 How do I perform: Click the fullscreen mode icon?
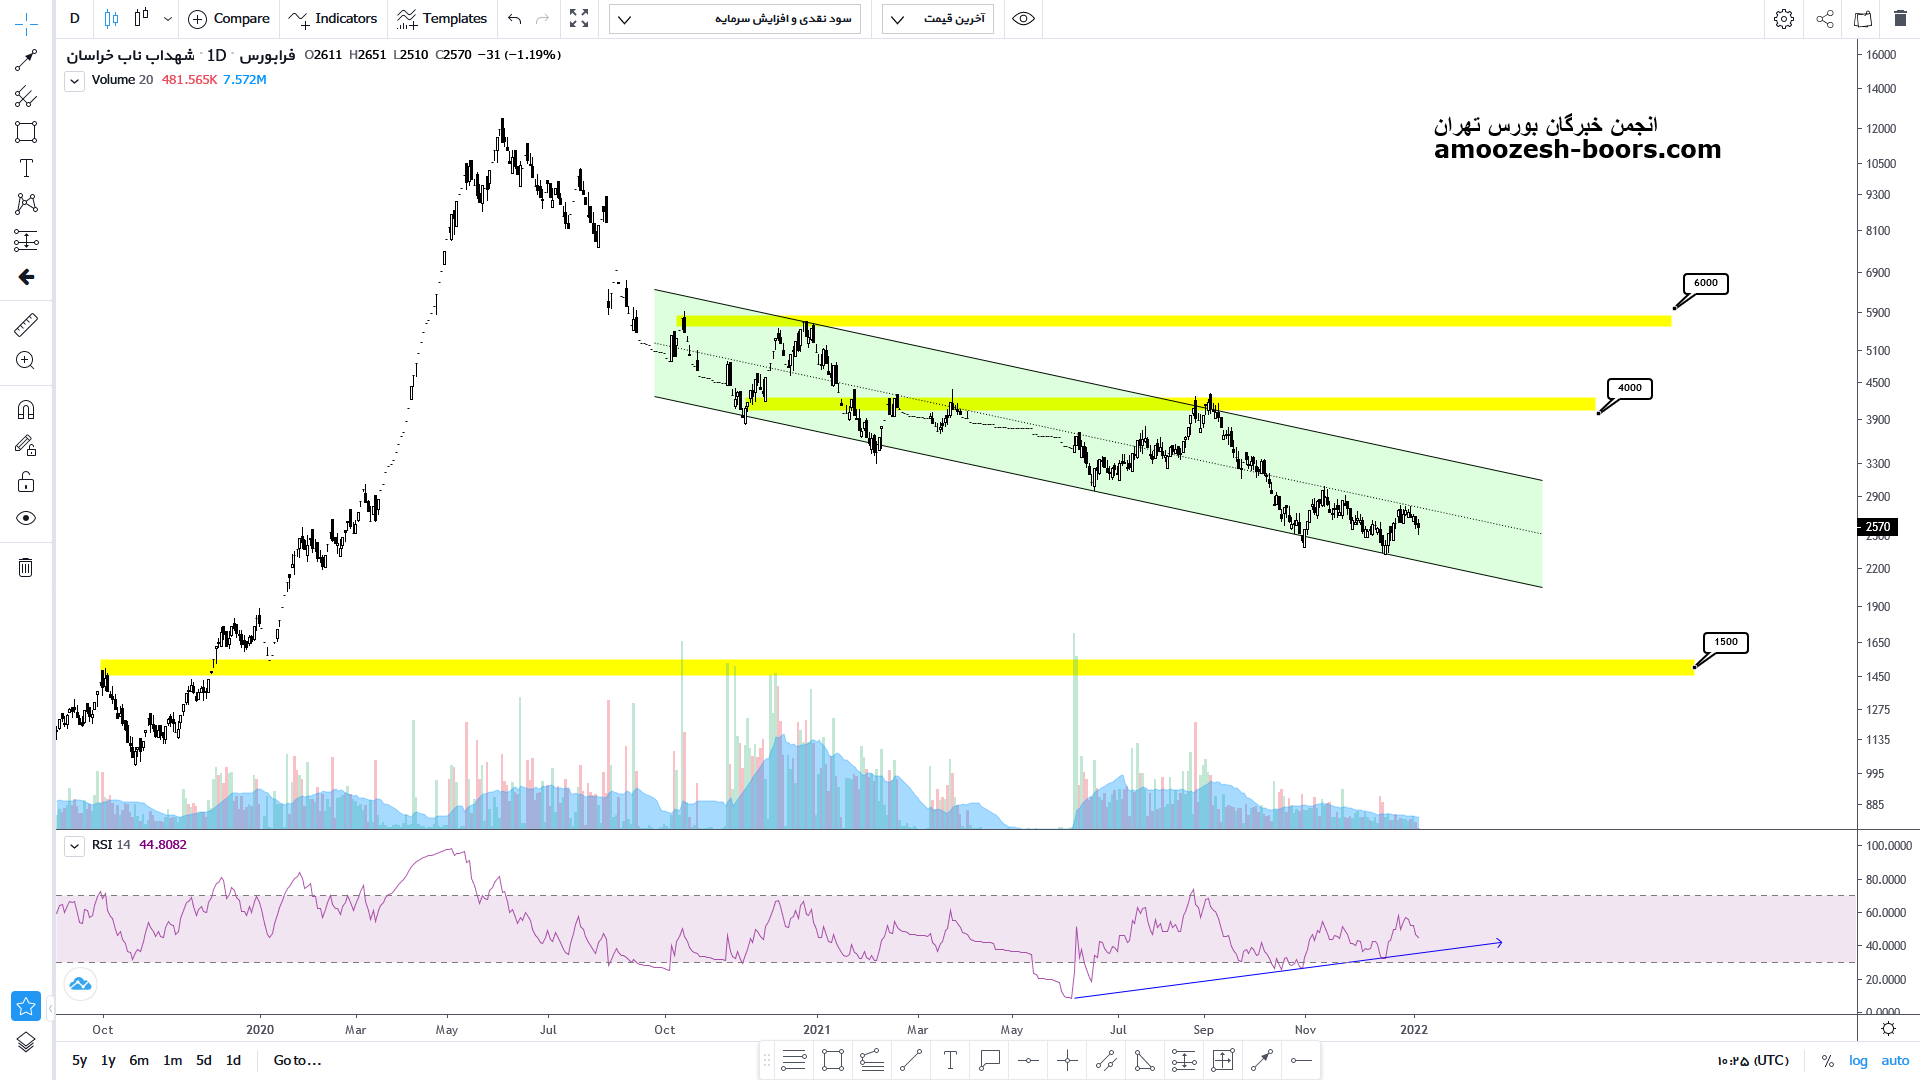pyautogui.click(x=579, y=19)
